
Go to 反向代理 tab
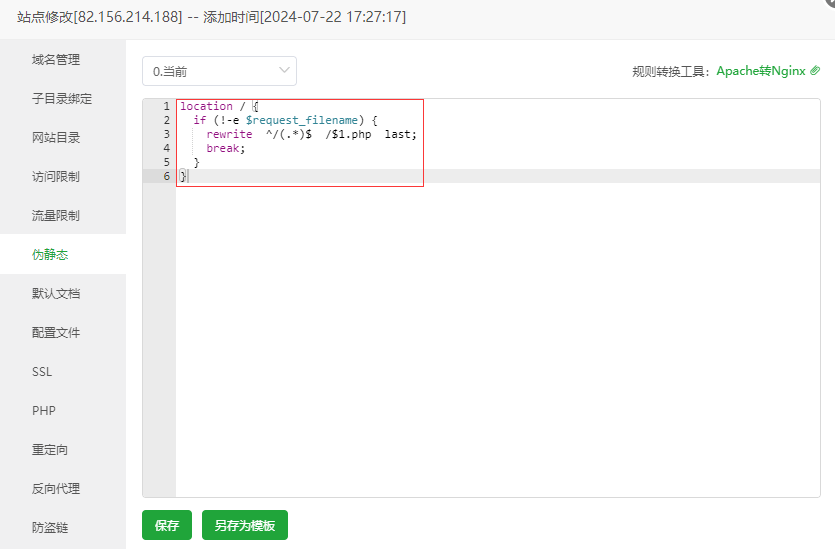(x=56, y=488)
